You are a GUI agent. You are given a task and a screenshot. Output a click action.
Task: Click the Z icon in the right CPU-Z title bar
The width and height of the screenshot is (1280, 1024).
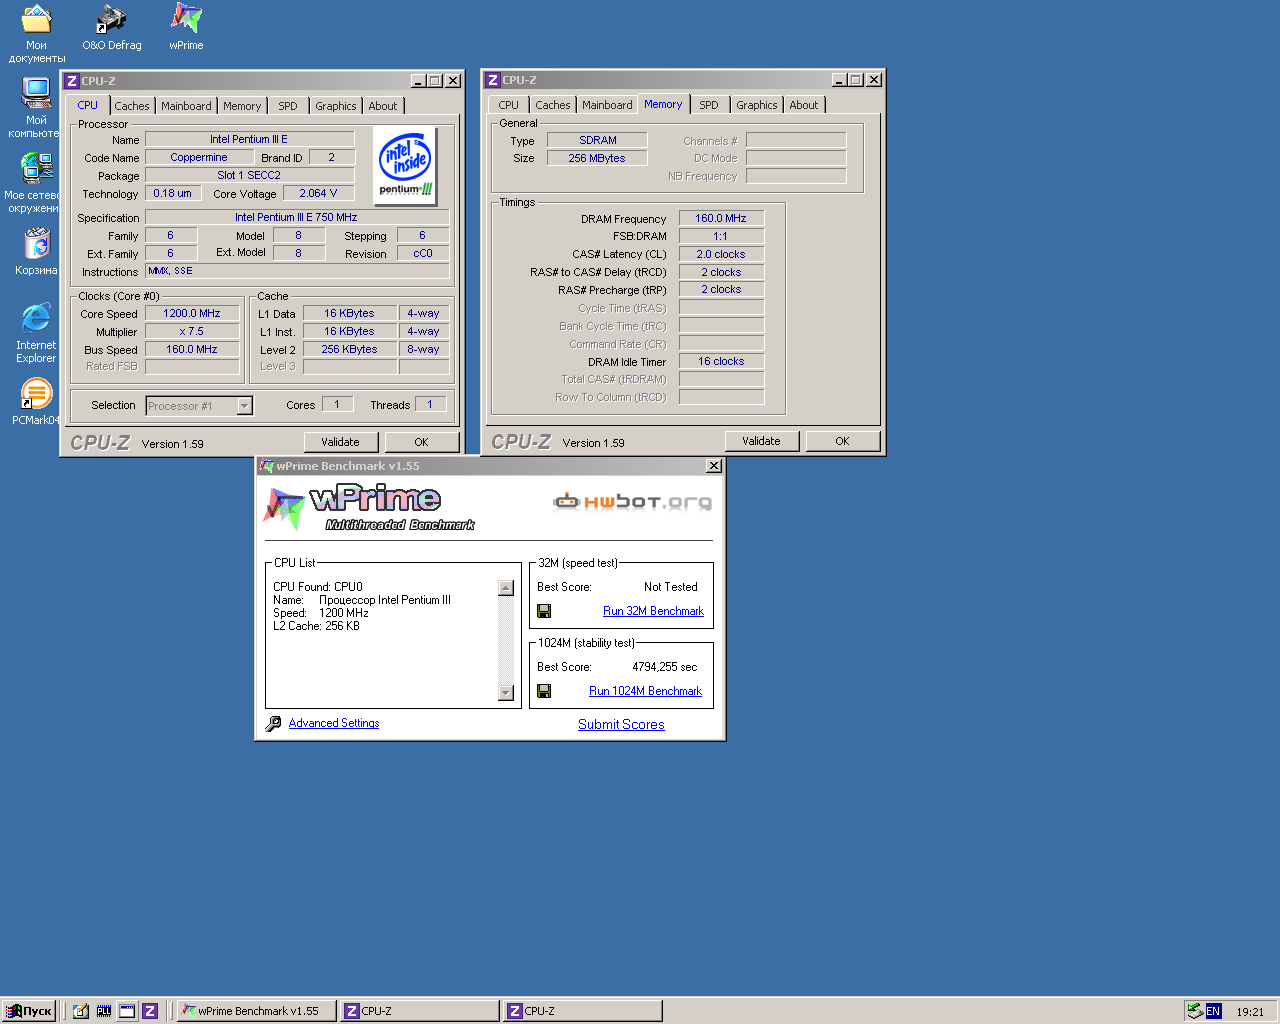[492, 80]
